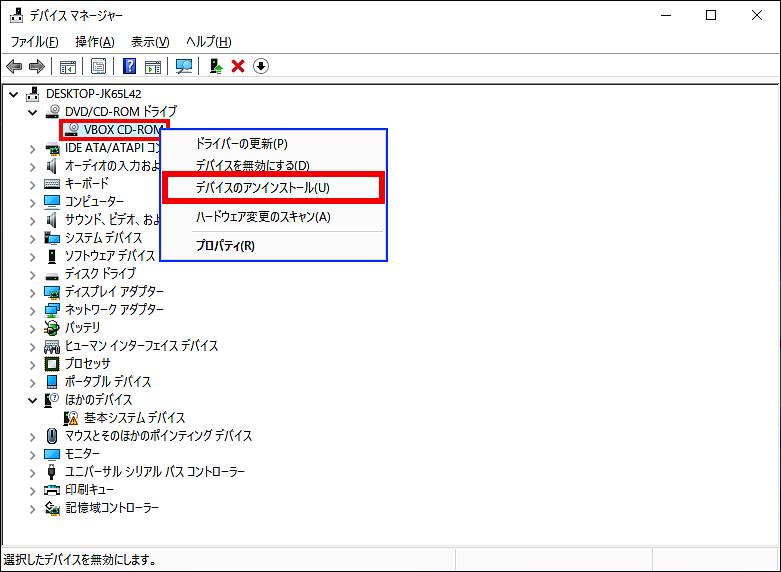Expand the ネットワーク アダプター node
The width and height of the screenshot is (781, 572).
[x=32, y=310]
